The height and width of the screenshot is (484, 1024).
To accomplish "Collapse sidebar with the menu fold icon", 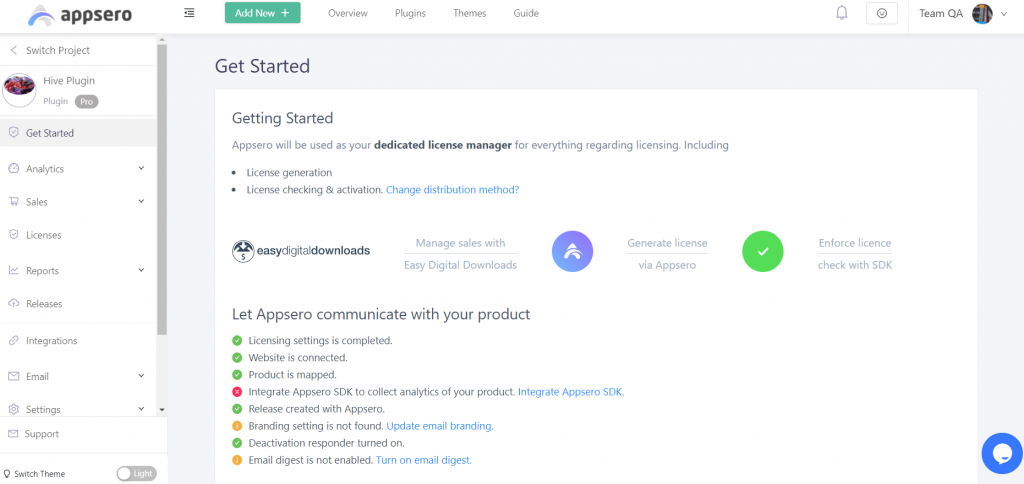I will pos(189,12).
